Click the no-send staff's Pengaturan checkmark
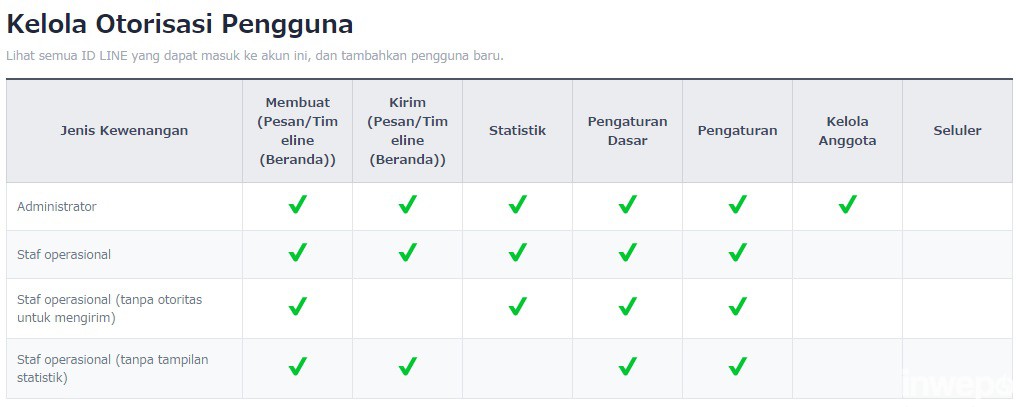 737,307
